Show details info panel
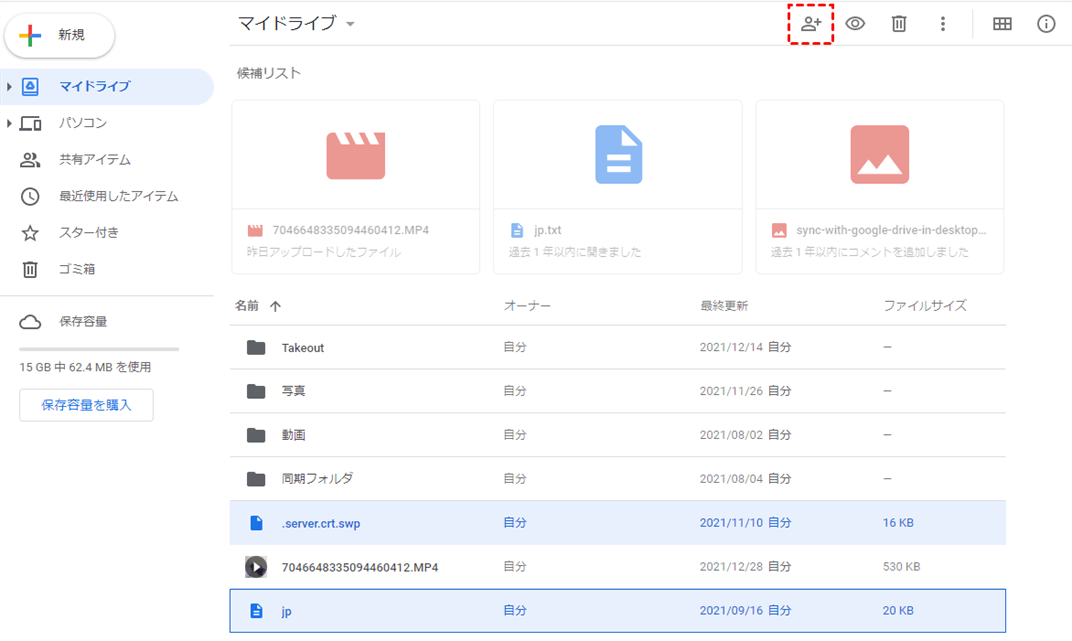1072x641 pixels. [x=1046, y=24]
